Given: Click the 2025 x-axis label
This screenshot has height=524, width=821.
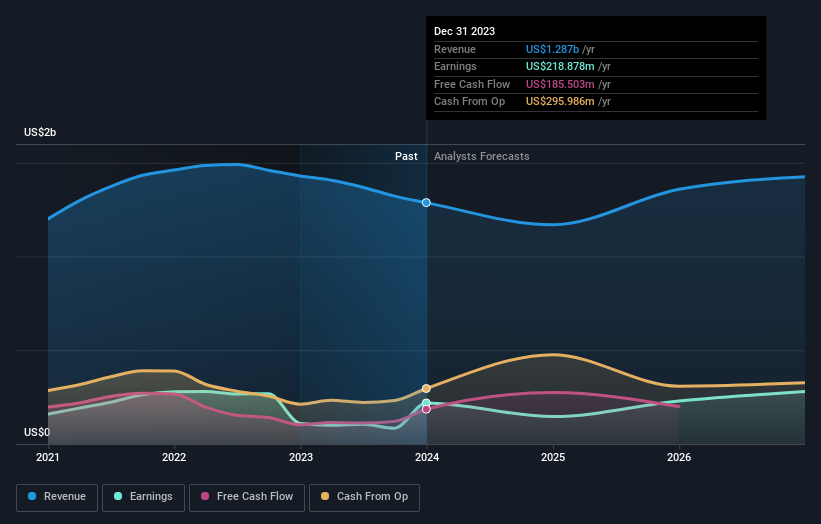Looking at the screenshot, I should [x=553, y=458].
